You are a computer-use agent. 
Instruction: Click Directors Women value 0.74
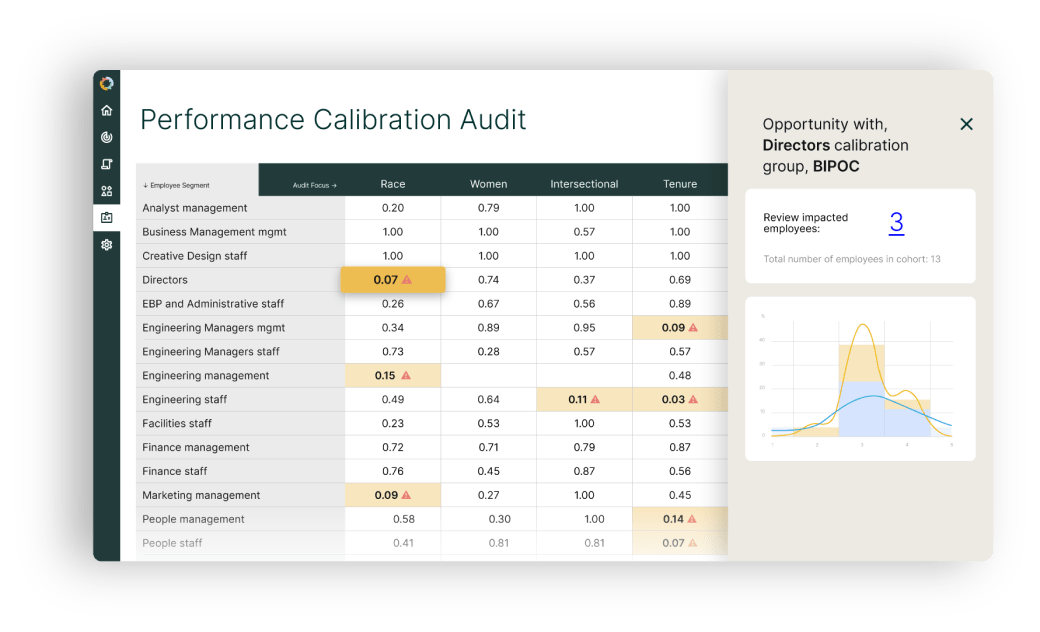[489, 280]
